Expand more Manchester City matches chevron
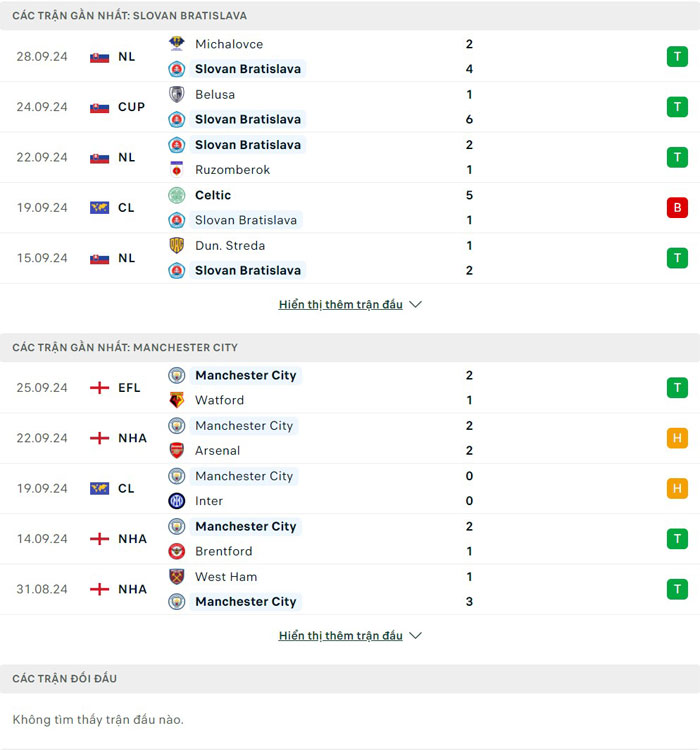 pyautogui.click(x=416, y=636)
